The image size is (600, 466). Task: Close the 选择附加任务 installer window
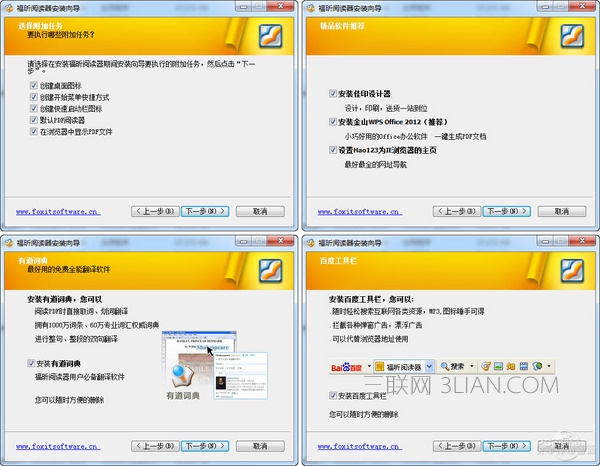(x=280, y=6)
